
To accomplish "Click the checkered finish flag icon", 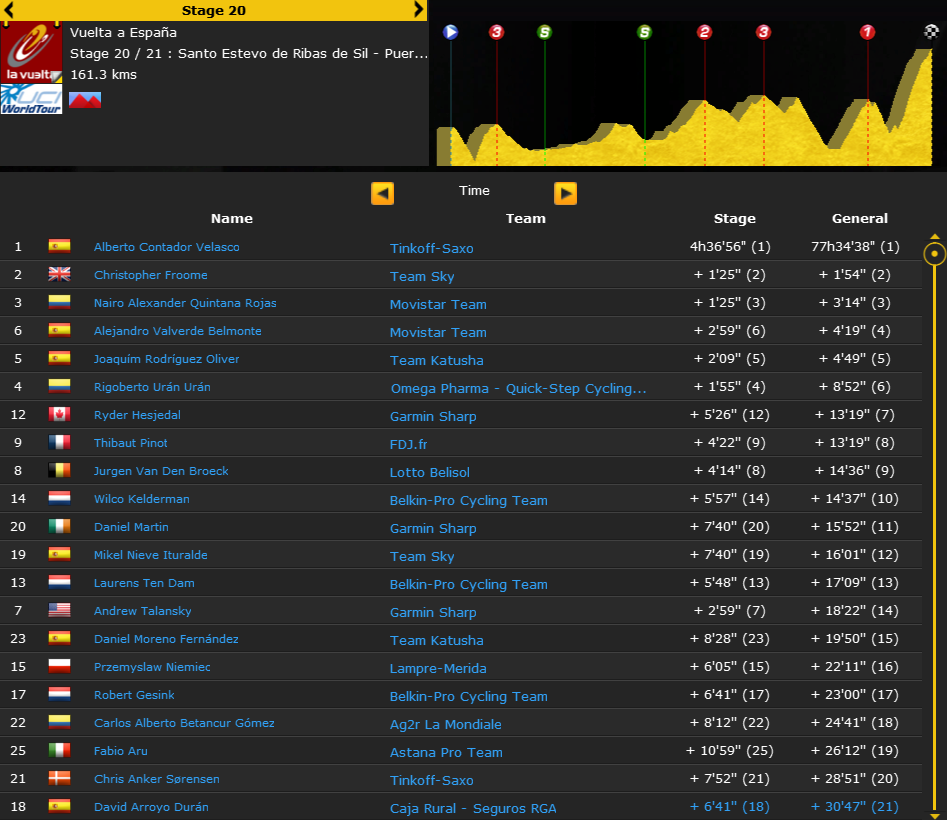I will click(x=931, y=32).
